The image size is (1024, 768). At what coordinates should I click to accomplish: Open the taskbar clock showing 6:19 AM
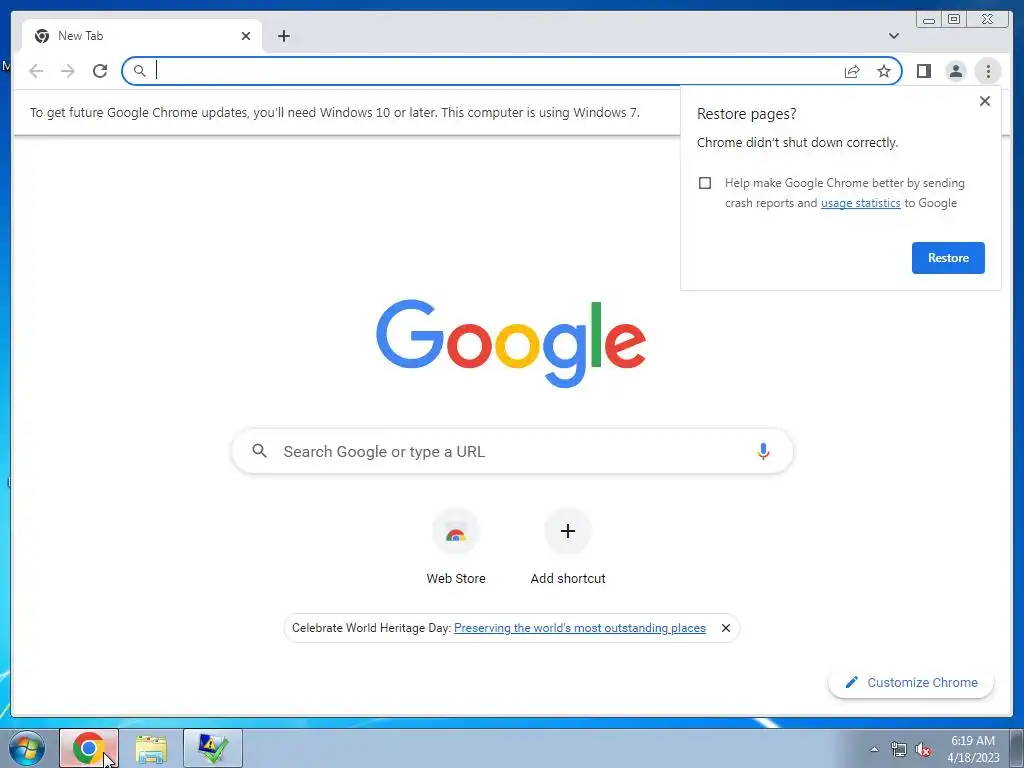973,749
